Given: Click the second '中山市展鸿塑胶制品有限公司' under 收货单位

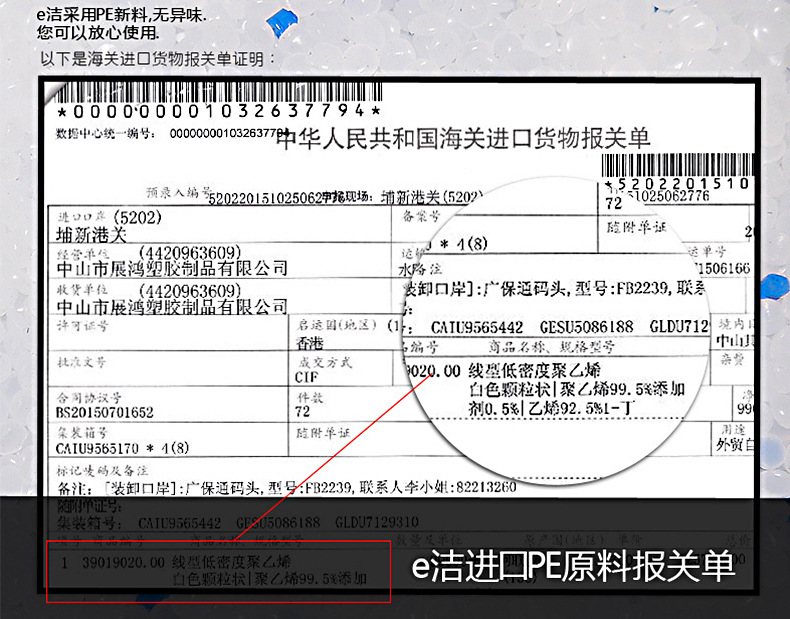Looking at the screenshot, I should pyautogui.click(x=172, y=307).
